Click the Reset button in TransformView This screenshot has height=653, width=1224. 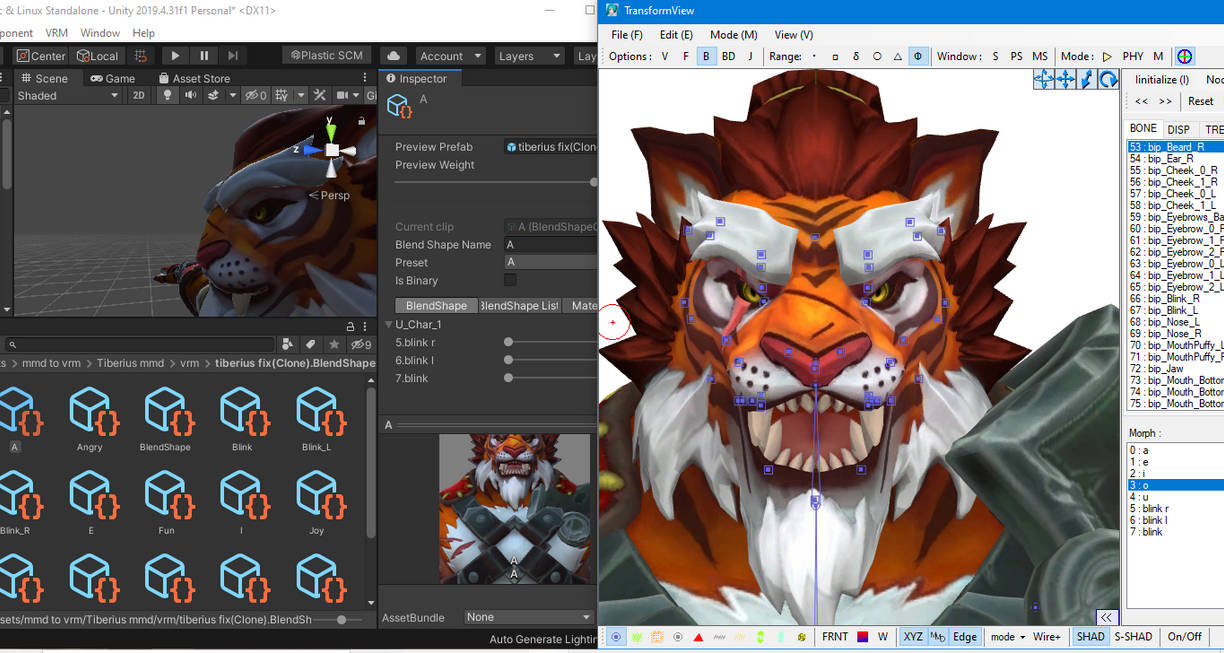(1200, 101)
